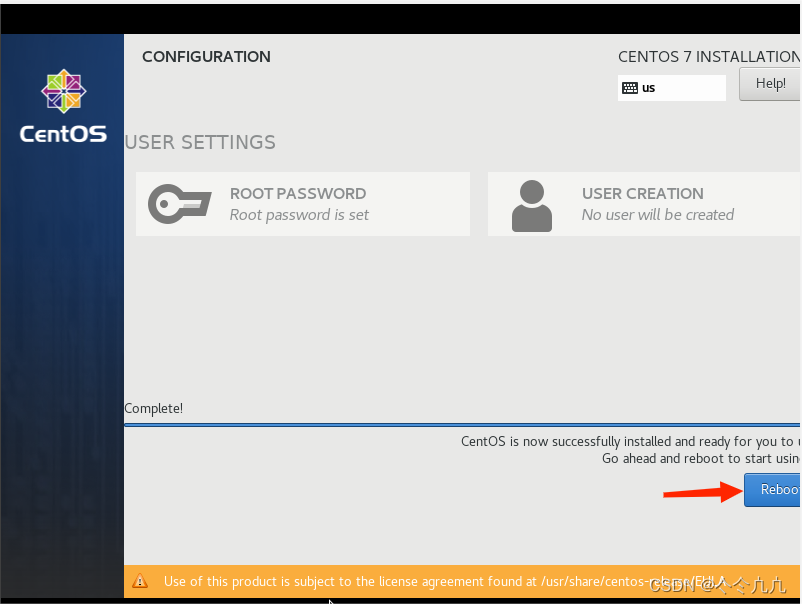Viewport: 802px width, 604px height.
Task: Click the orange warning triangle icon
Action: coord(140,581)
